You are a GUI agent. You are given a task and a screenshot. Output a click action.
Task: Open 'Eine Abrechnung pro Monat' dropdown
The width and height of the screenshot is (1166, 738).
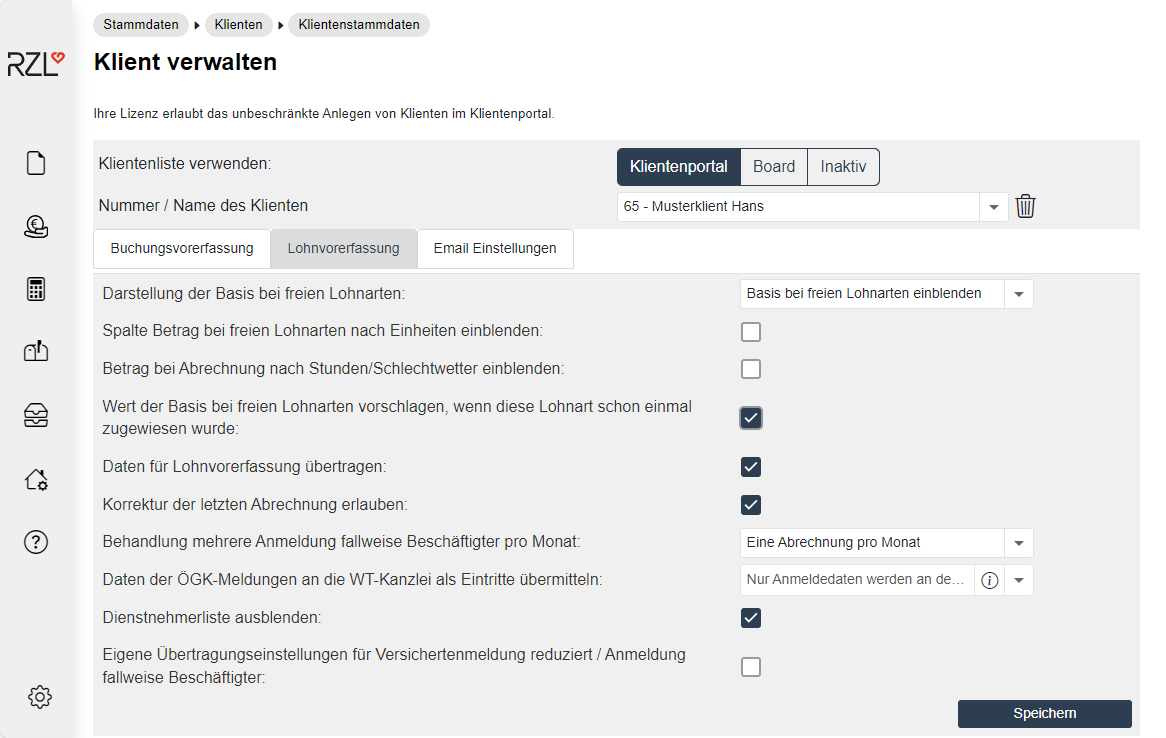tap(1018, 543)
